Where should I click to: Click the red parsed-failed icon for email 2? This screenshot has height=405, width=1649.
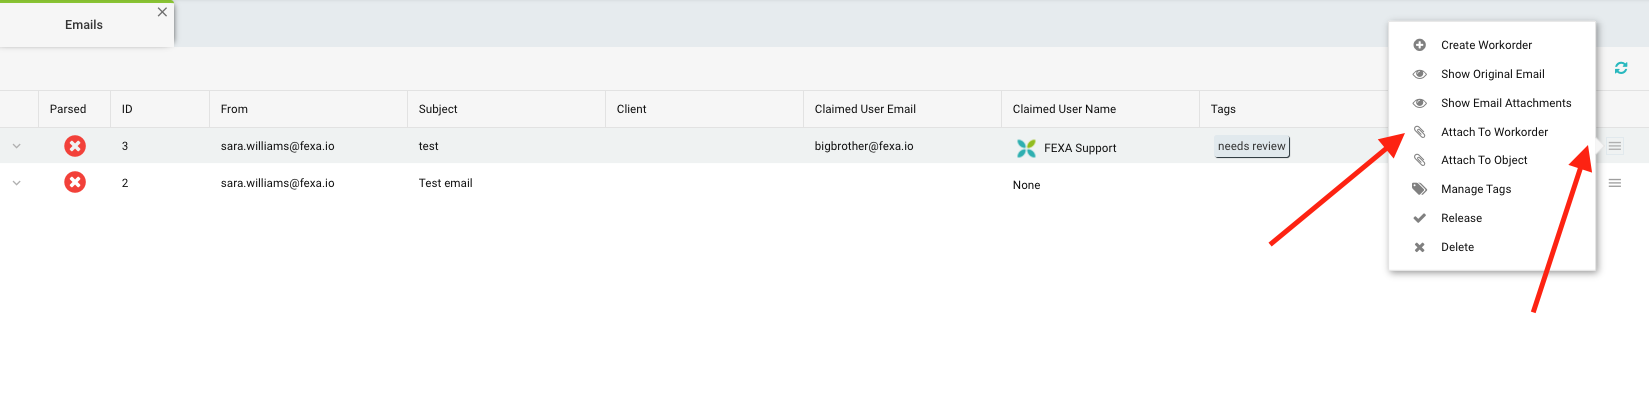pos(75,182)
